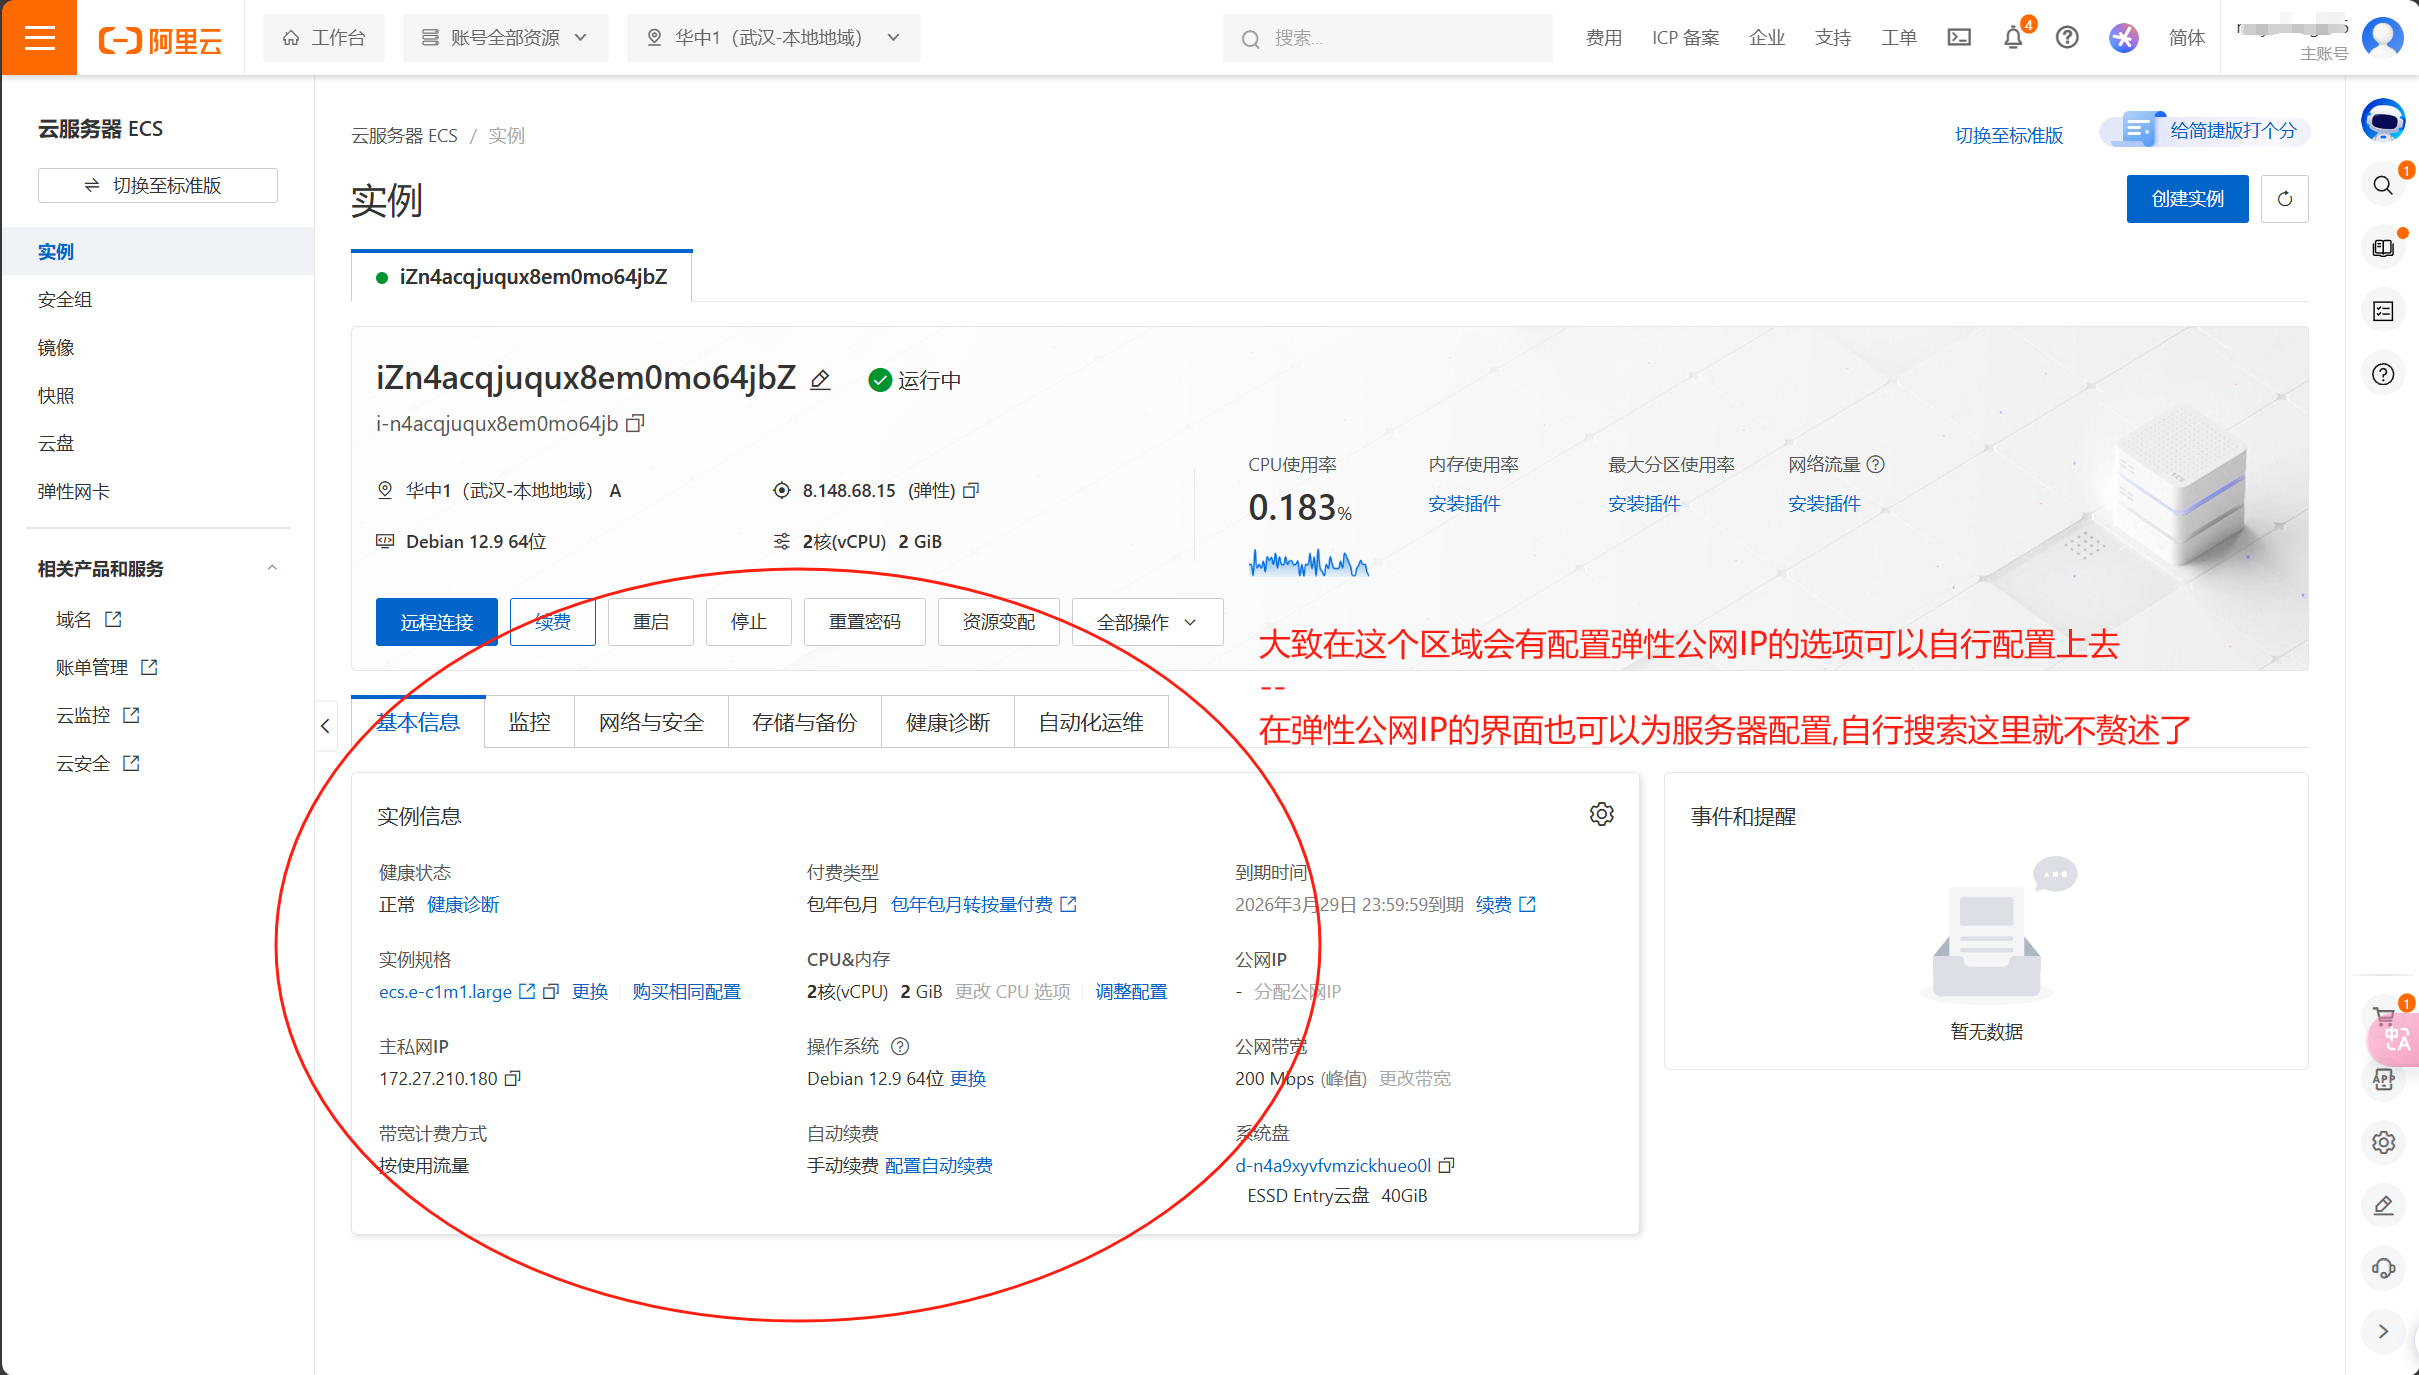Open the orange hamburger main menu
Viewport: 2419px width, 1375px height.
(x=39, y=38)
